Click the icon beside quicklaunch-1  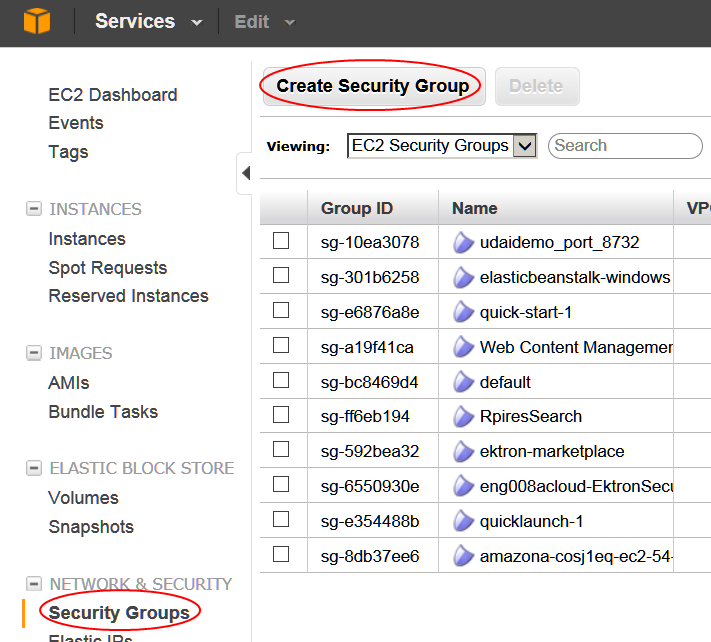tap(463, 521)
